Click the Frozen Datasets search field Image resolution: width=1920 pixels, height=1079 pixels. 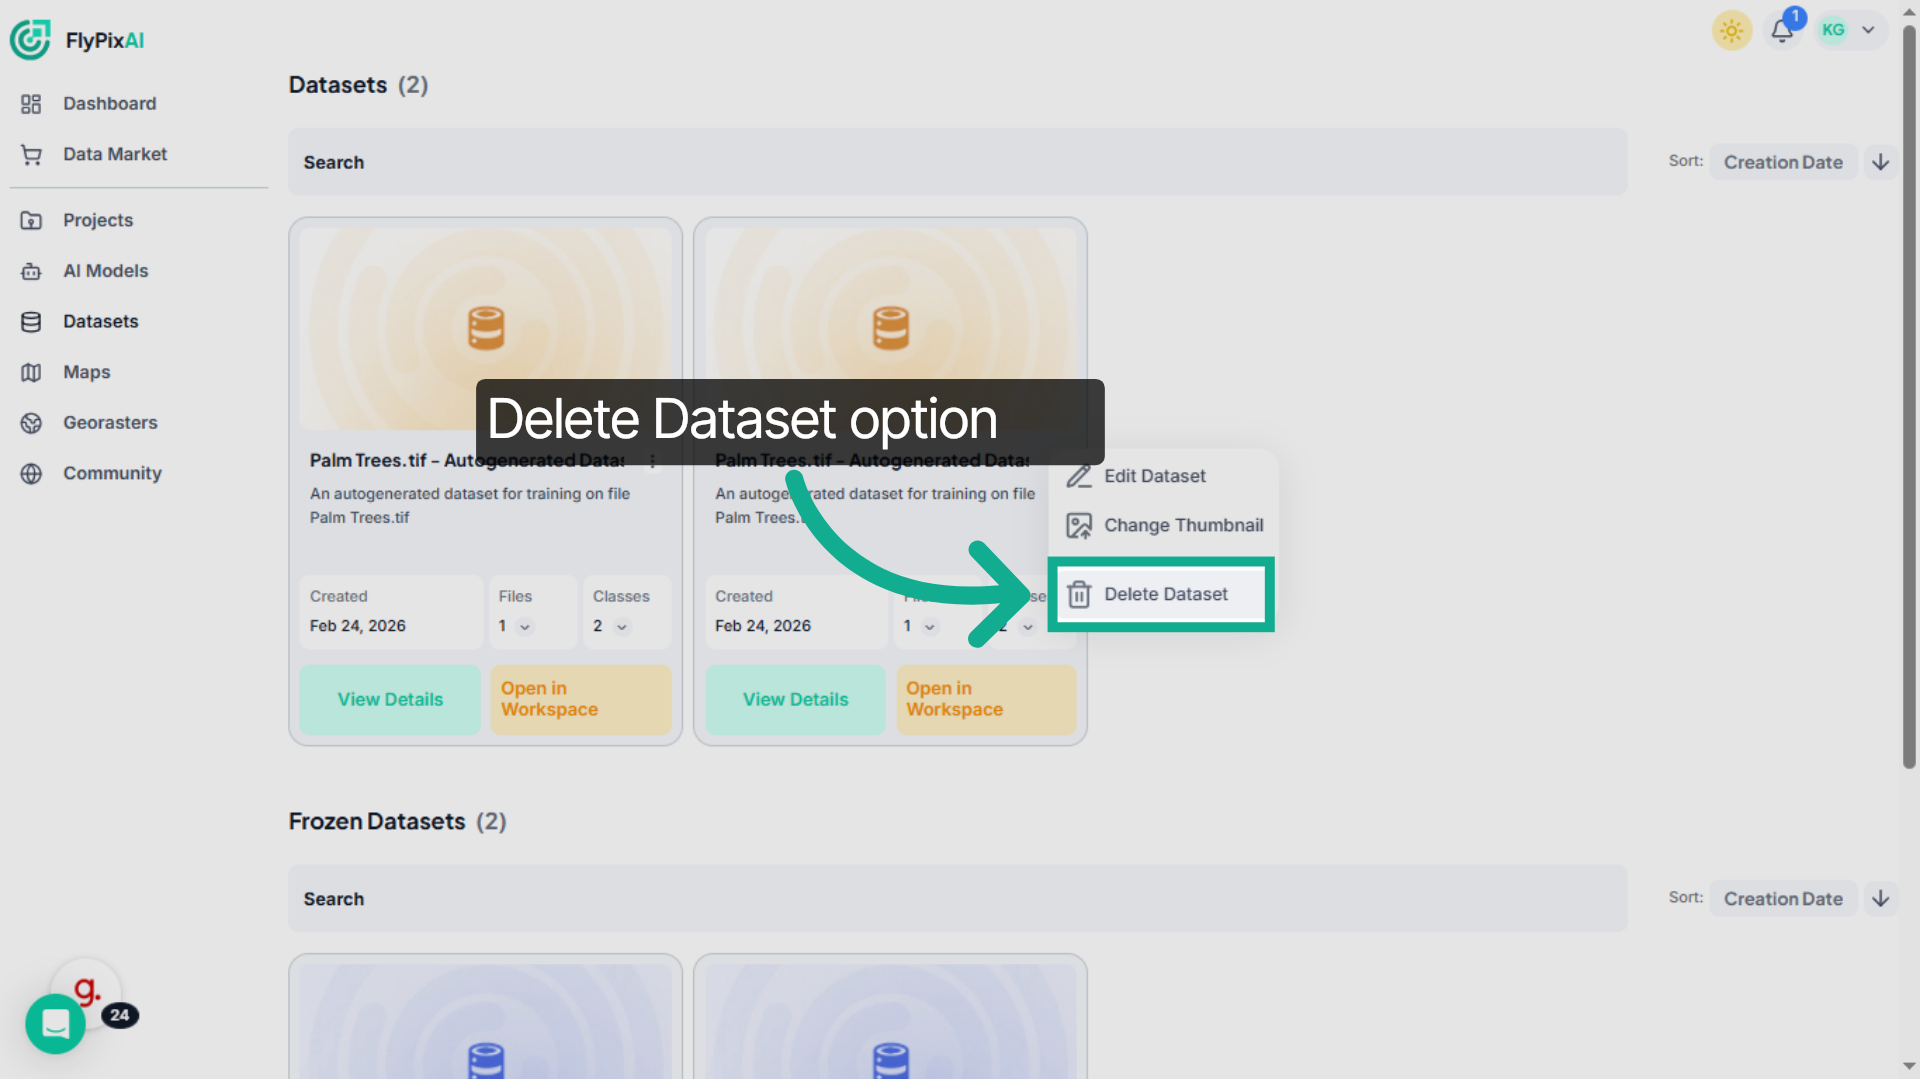coord(957,899)
